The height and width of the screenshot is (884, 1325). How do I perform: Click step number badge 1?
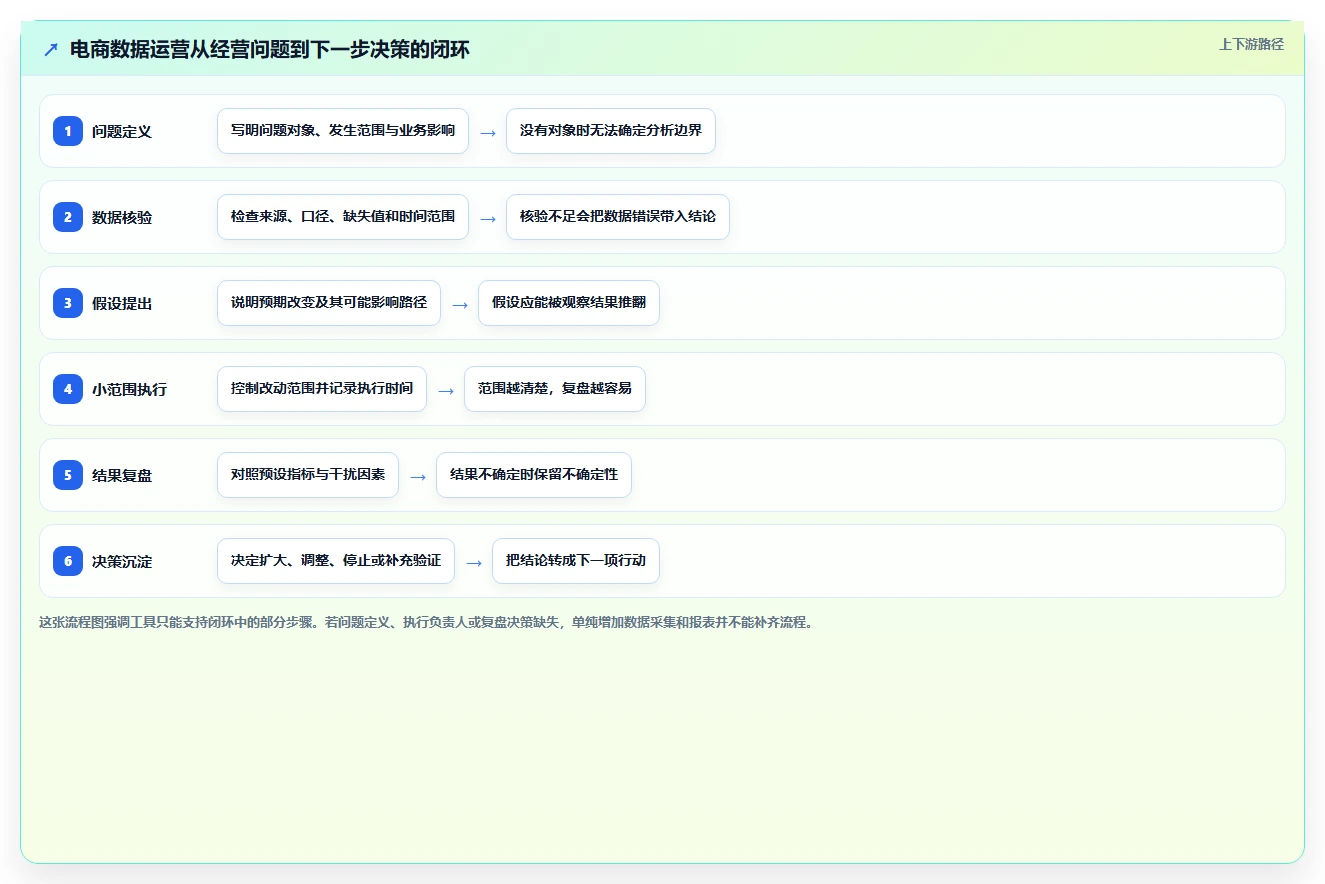[68, 131]
